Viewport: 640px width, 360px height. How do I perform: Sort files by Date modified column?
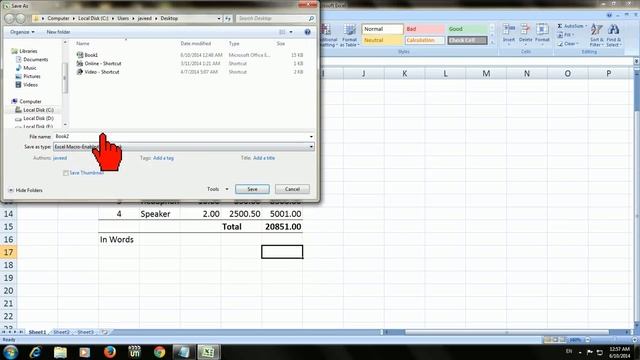coord(196,43)
